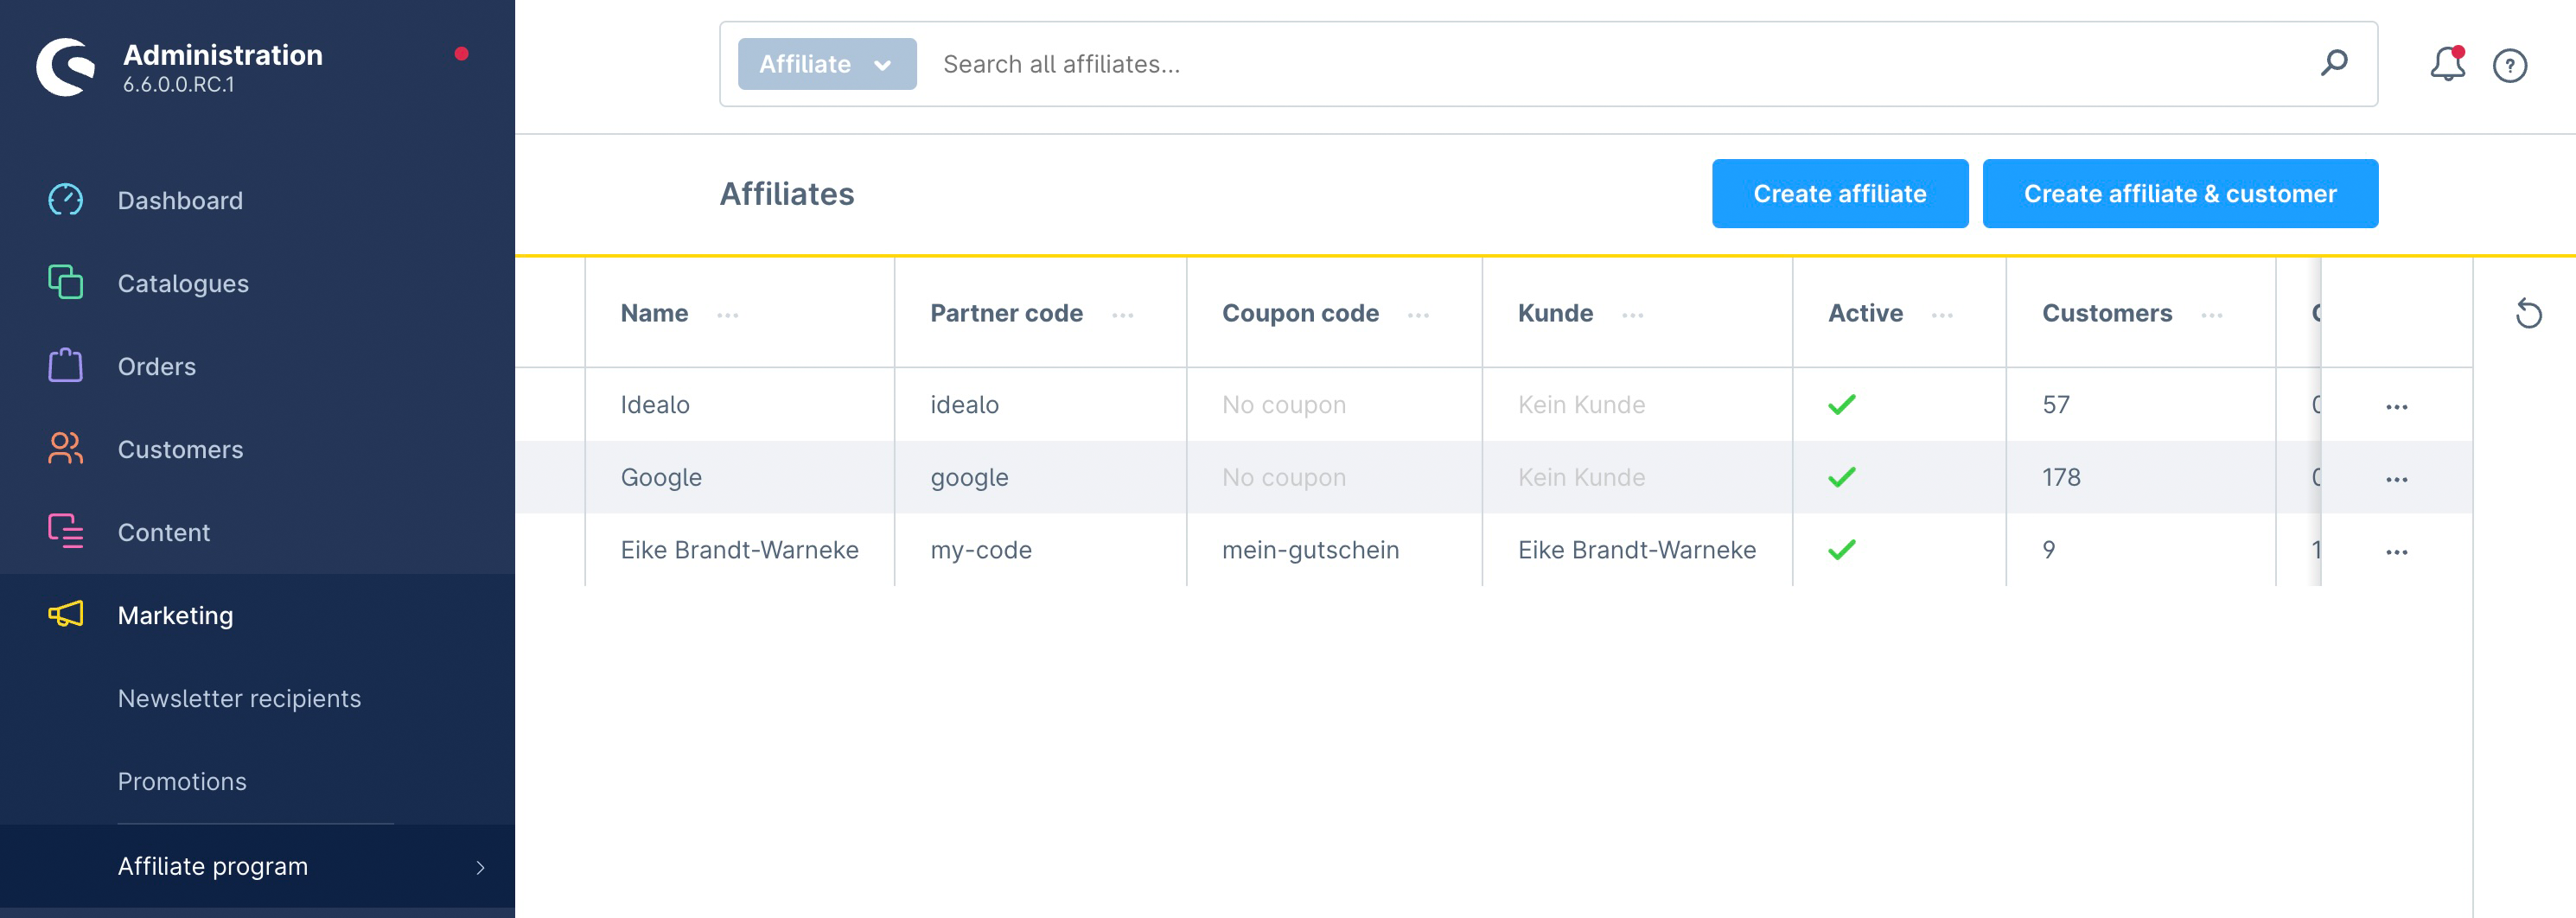
Task: Sort by Kunde column header
Action: tap(1555, 313)
